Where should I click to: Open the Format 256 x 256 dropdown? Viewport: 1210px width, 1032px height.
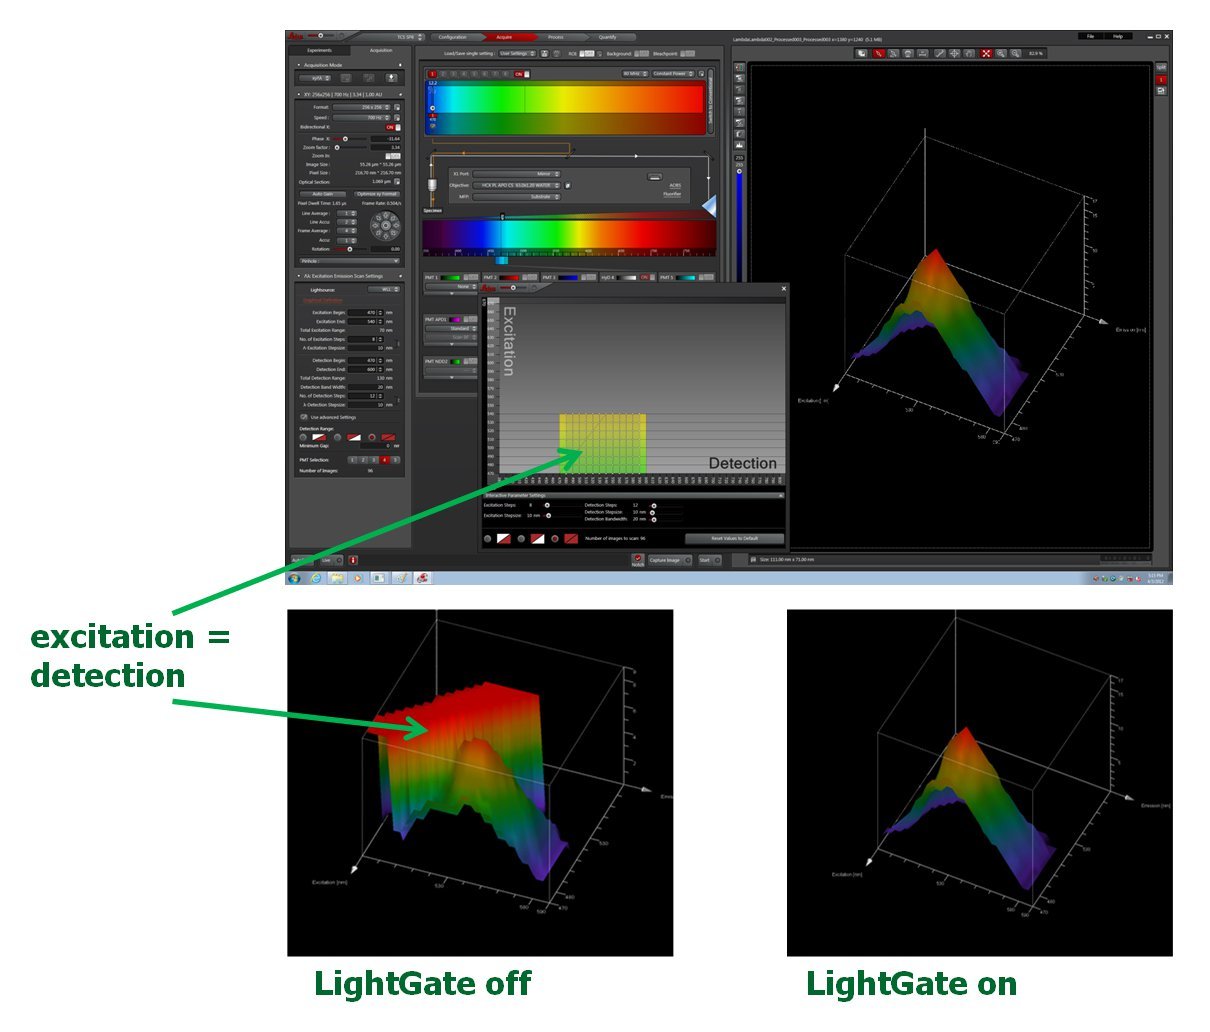pyautogui.click(x=363, y=107)
